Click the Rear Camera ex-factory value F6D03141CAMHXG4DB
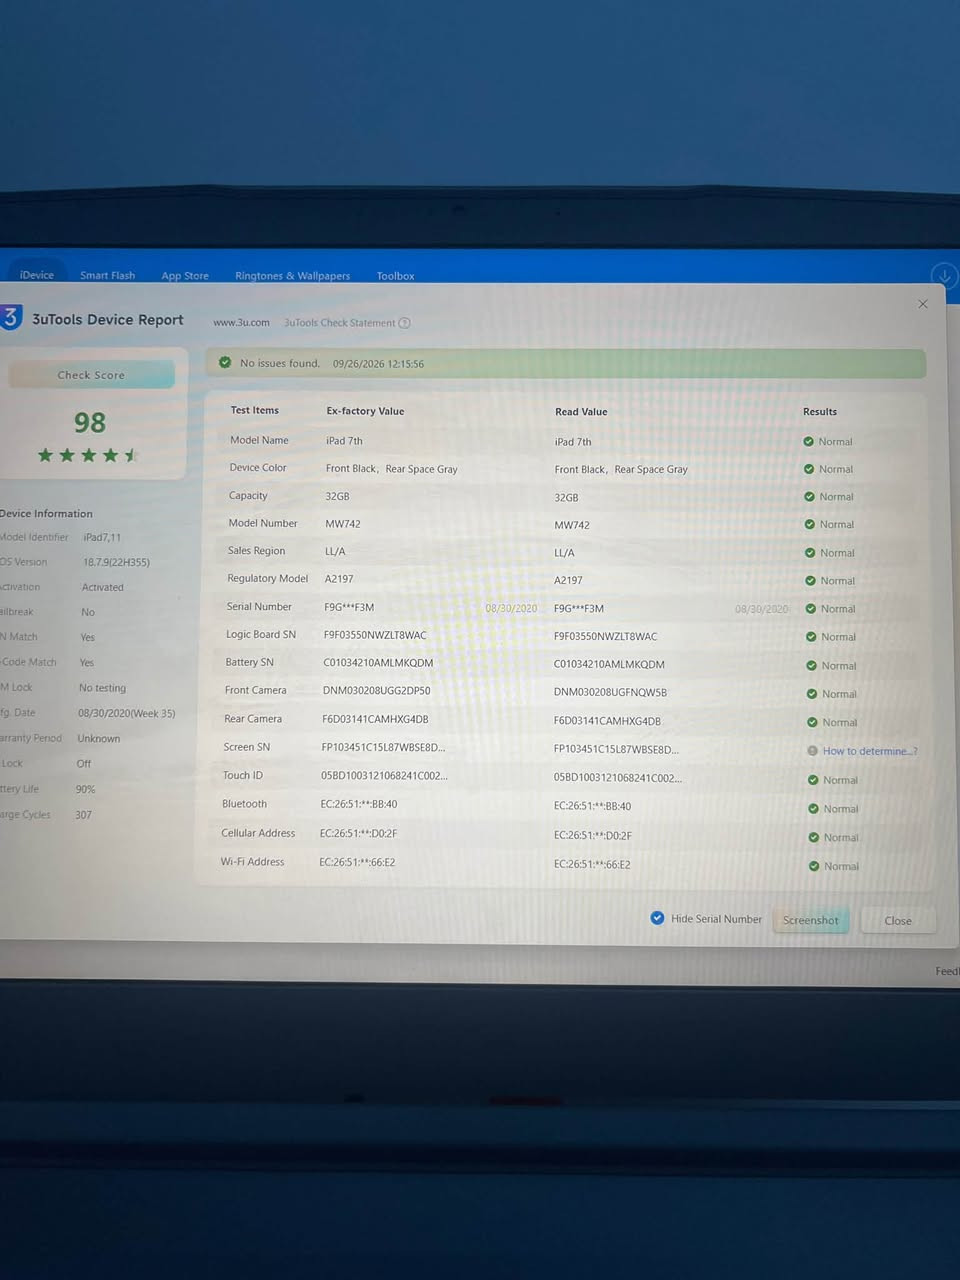This screenshot has width=960, height=1280. [375, 719]
